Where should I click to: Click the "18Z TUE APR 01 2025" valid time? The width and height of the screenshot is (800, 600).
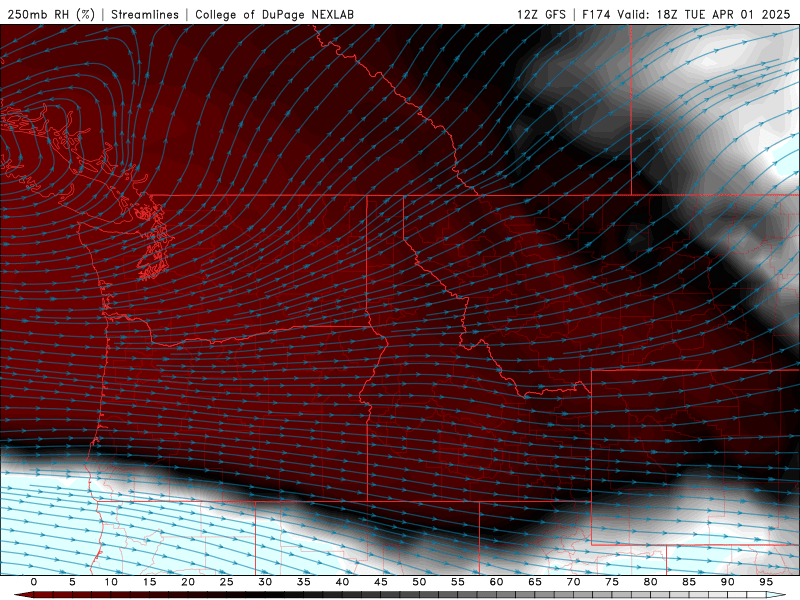723,14
